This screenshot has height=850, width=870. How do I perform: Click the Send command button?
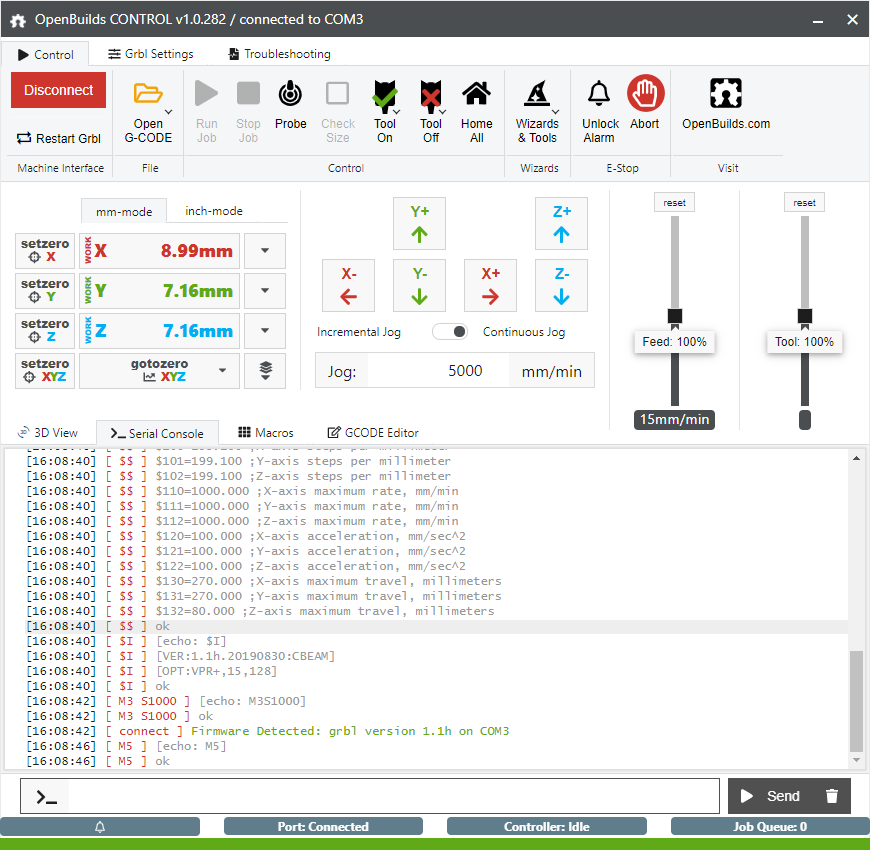pos(771,796)
